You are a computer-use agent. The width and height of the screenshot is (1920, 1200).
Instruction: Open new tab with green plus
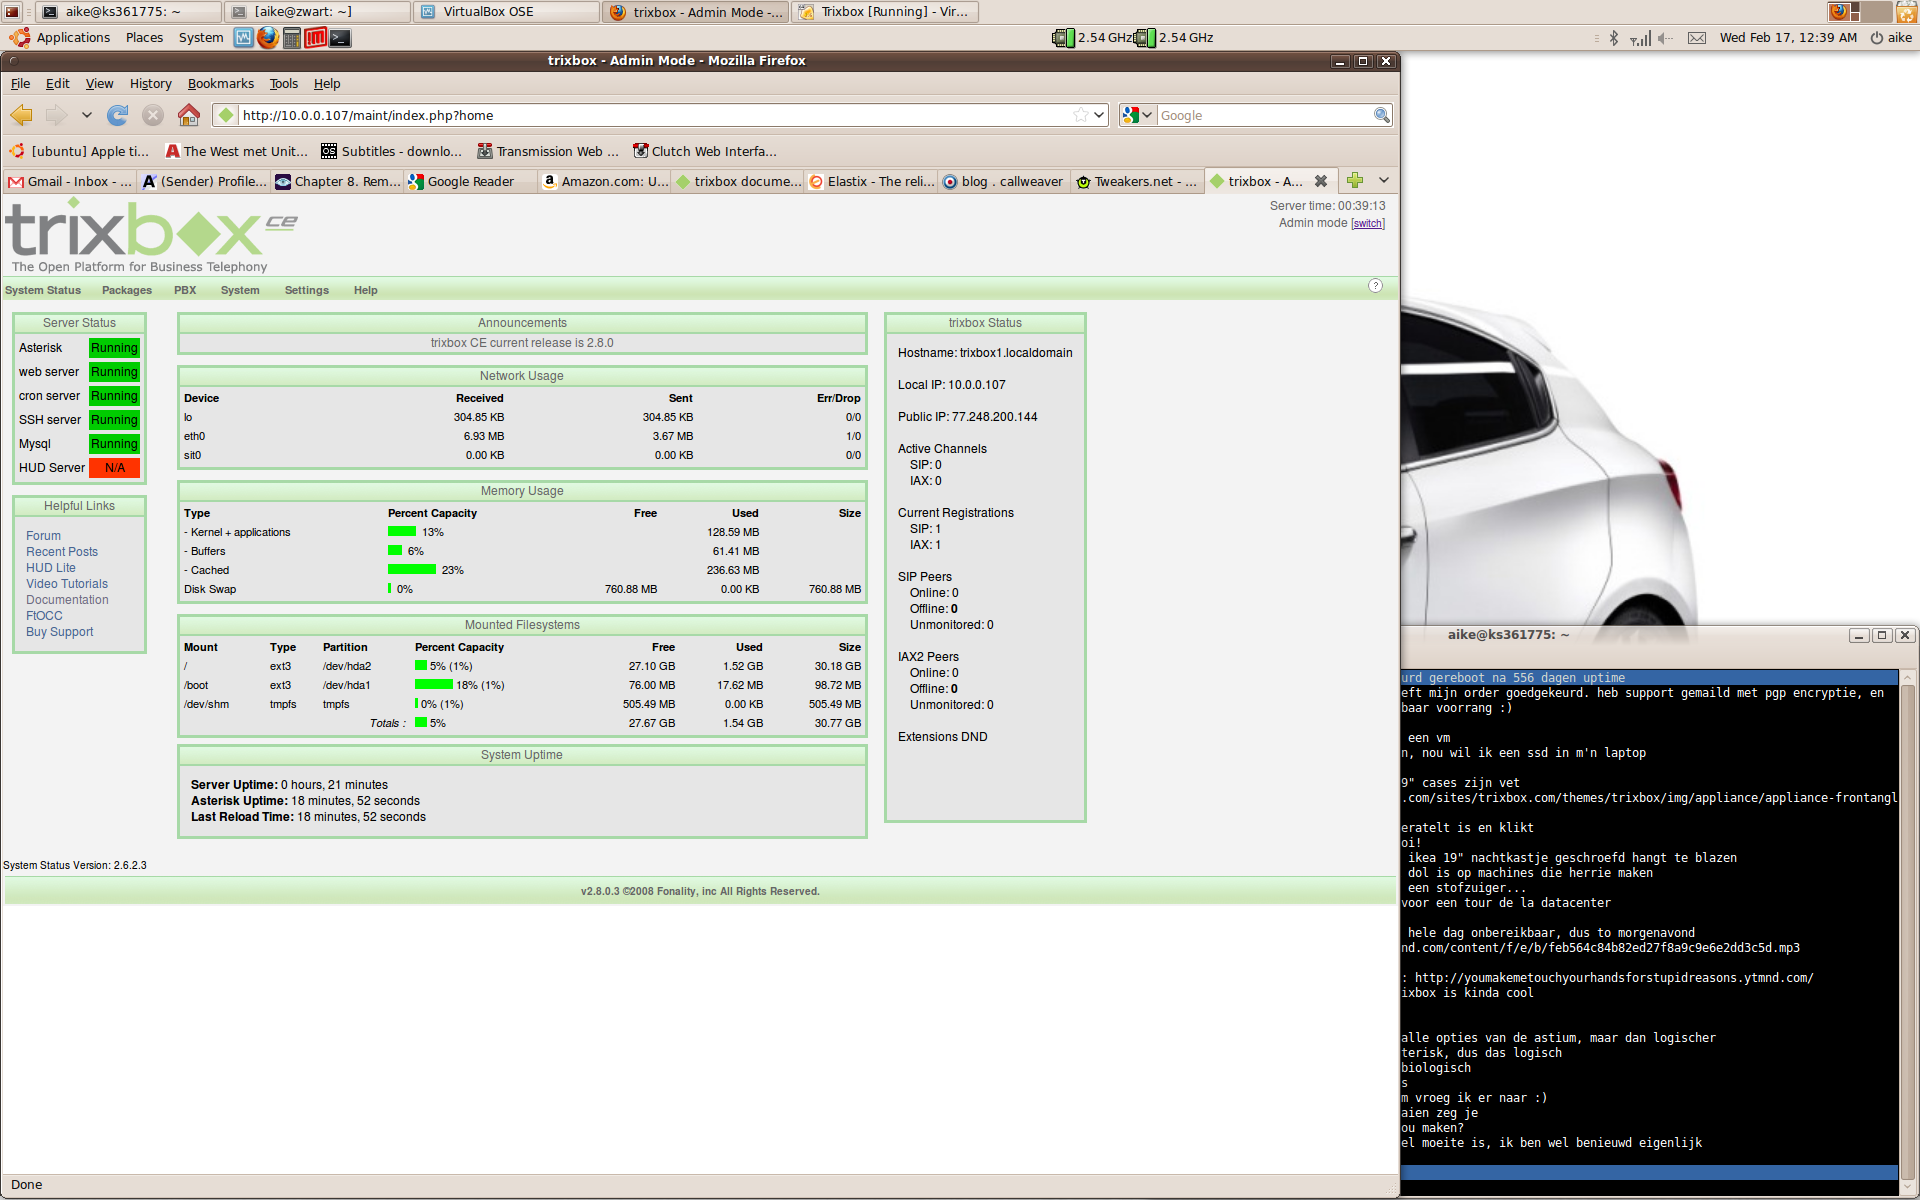pyautogui.click(x=1355, y=180)
